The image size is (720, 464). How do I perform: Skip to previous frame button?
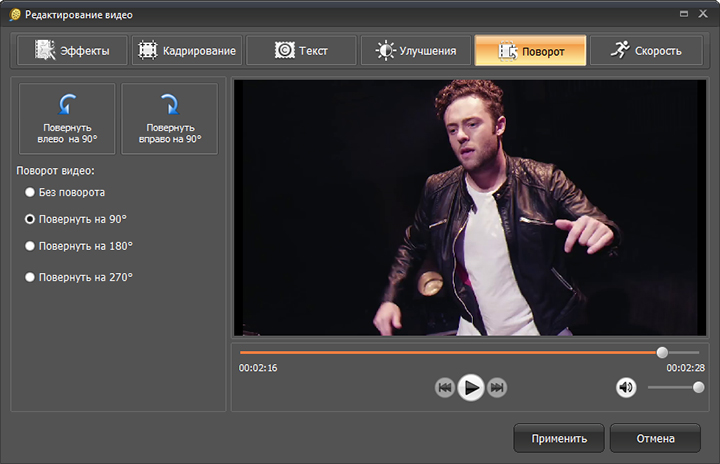444,388
